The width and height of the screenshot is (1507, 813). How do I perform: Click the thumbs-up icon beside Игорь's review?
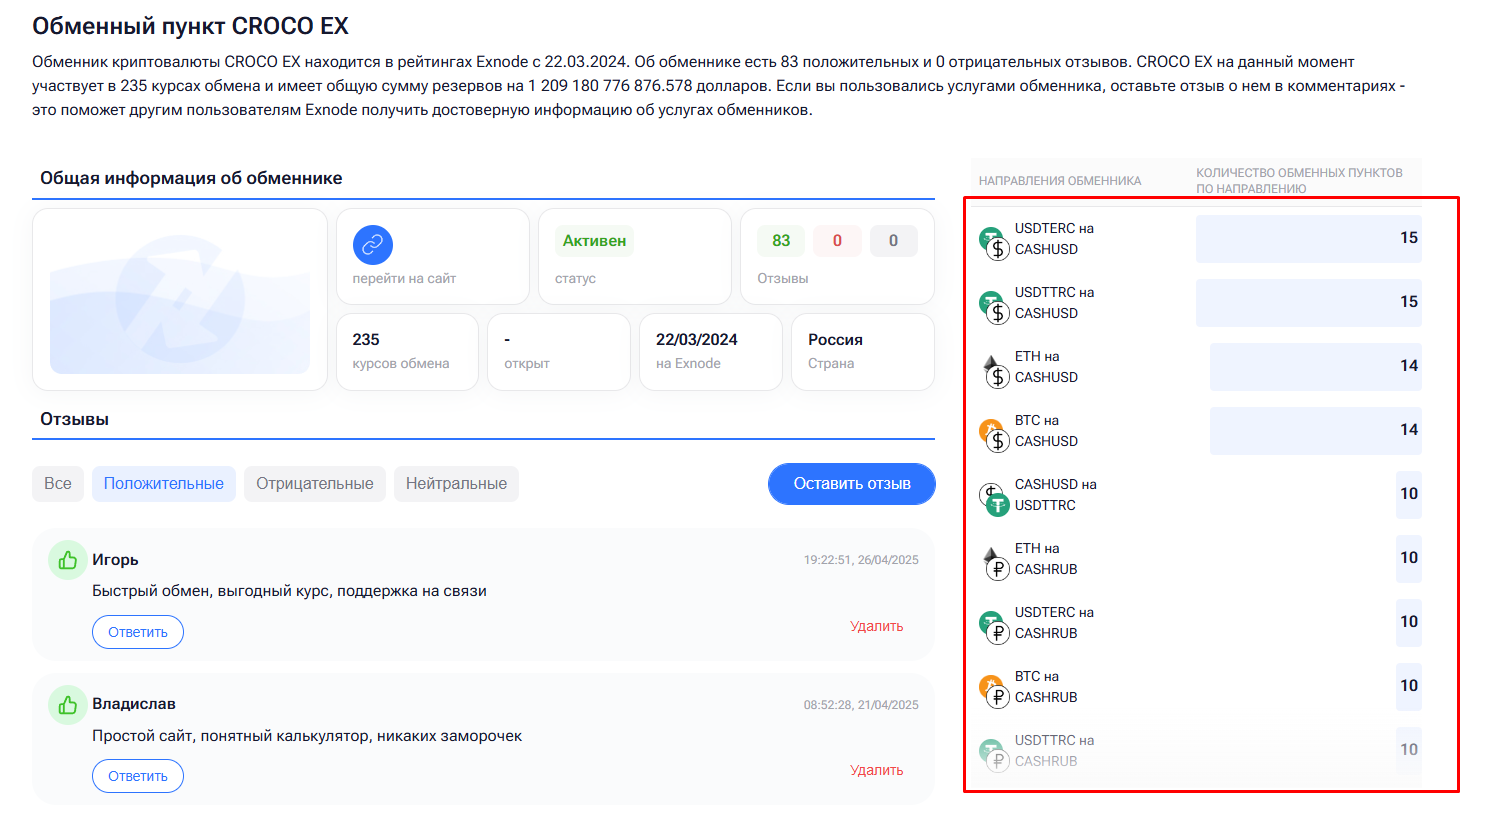tap(68, 560)
